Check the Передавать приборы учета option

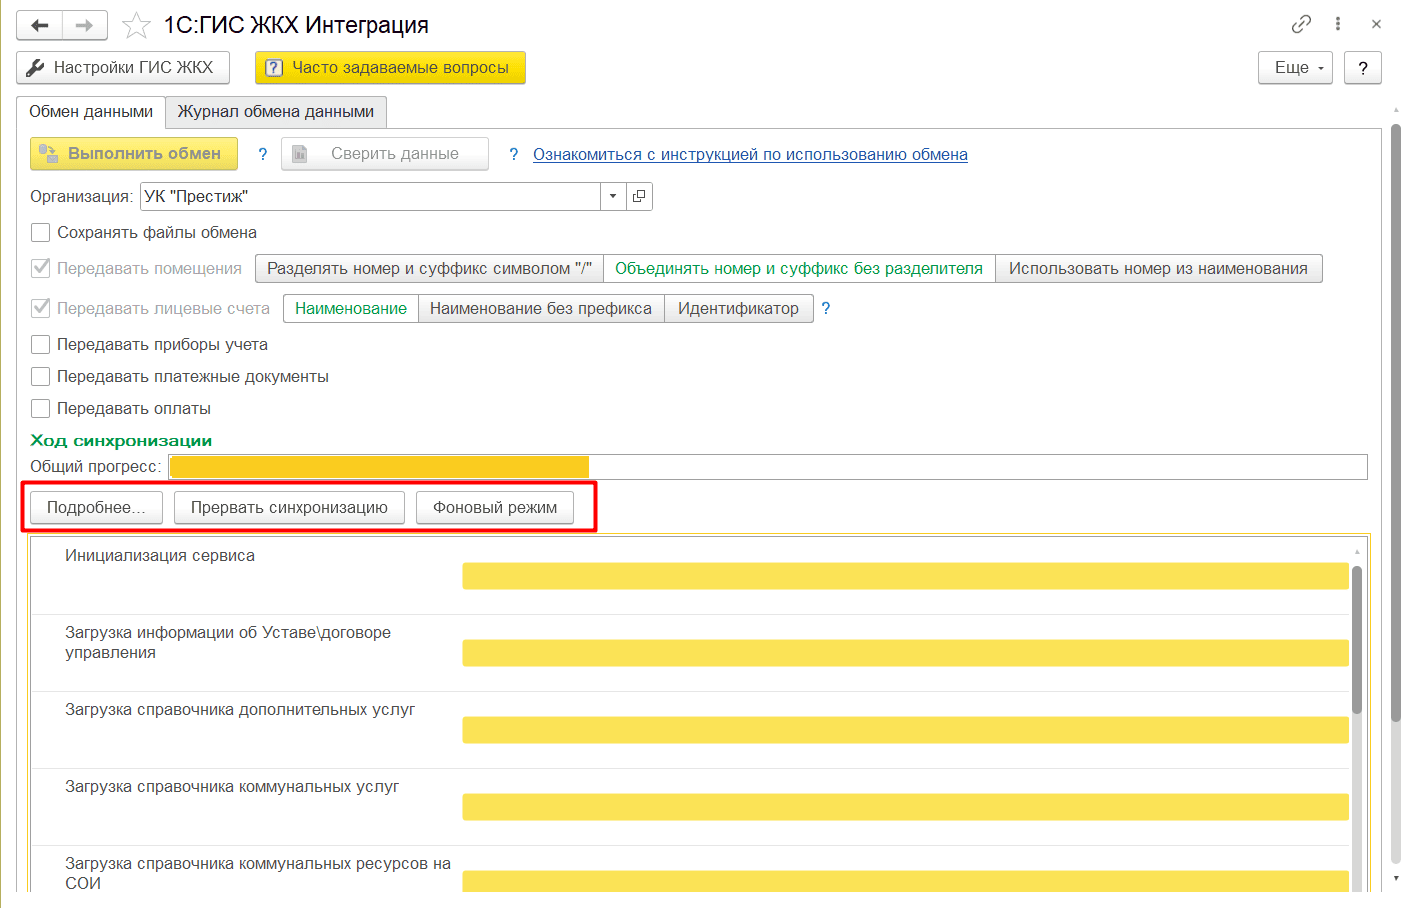41,345
